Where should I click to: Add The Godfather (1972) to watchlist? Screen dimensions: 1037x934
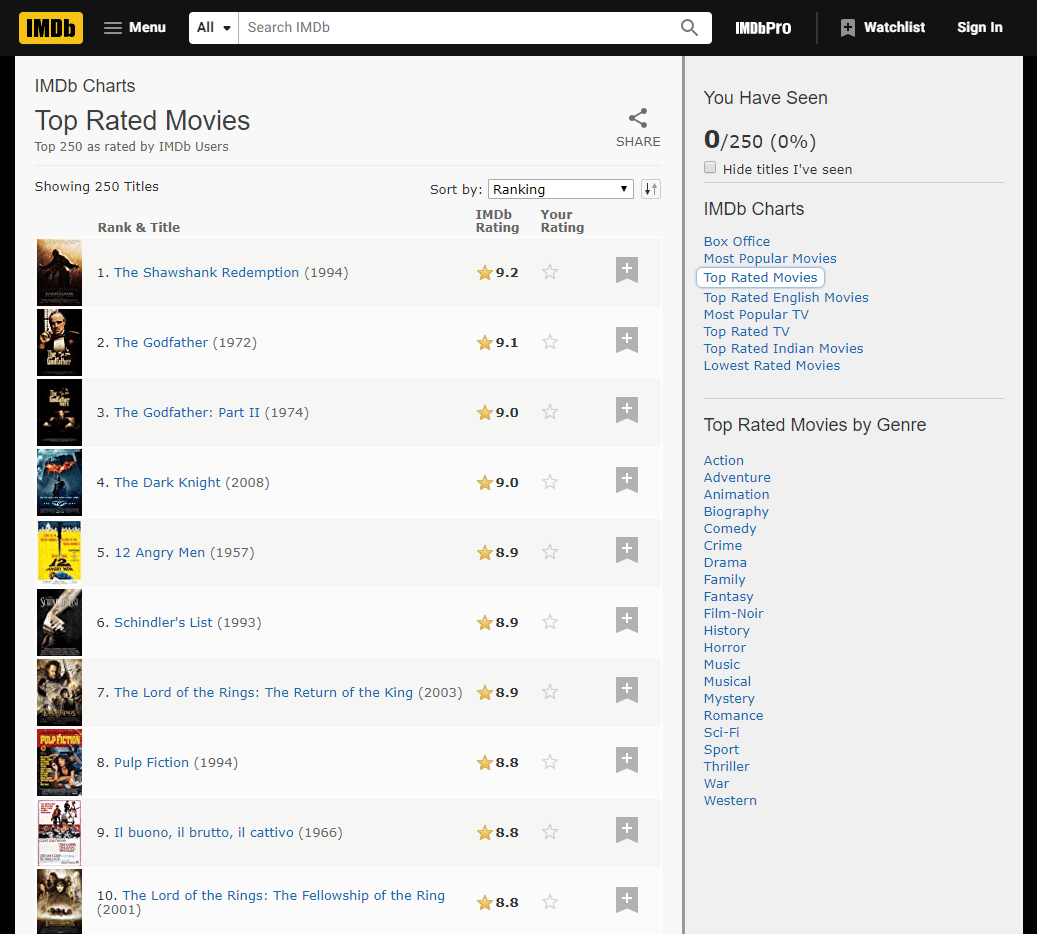pyautogui.click(x=627, y=340)
